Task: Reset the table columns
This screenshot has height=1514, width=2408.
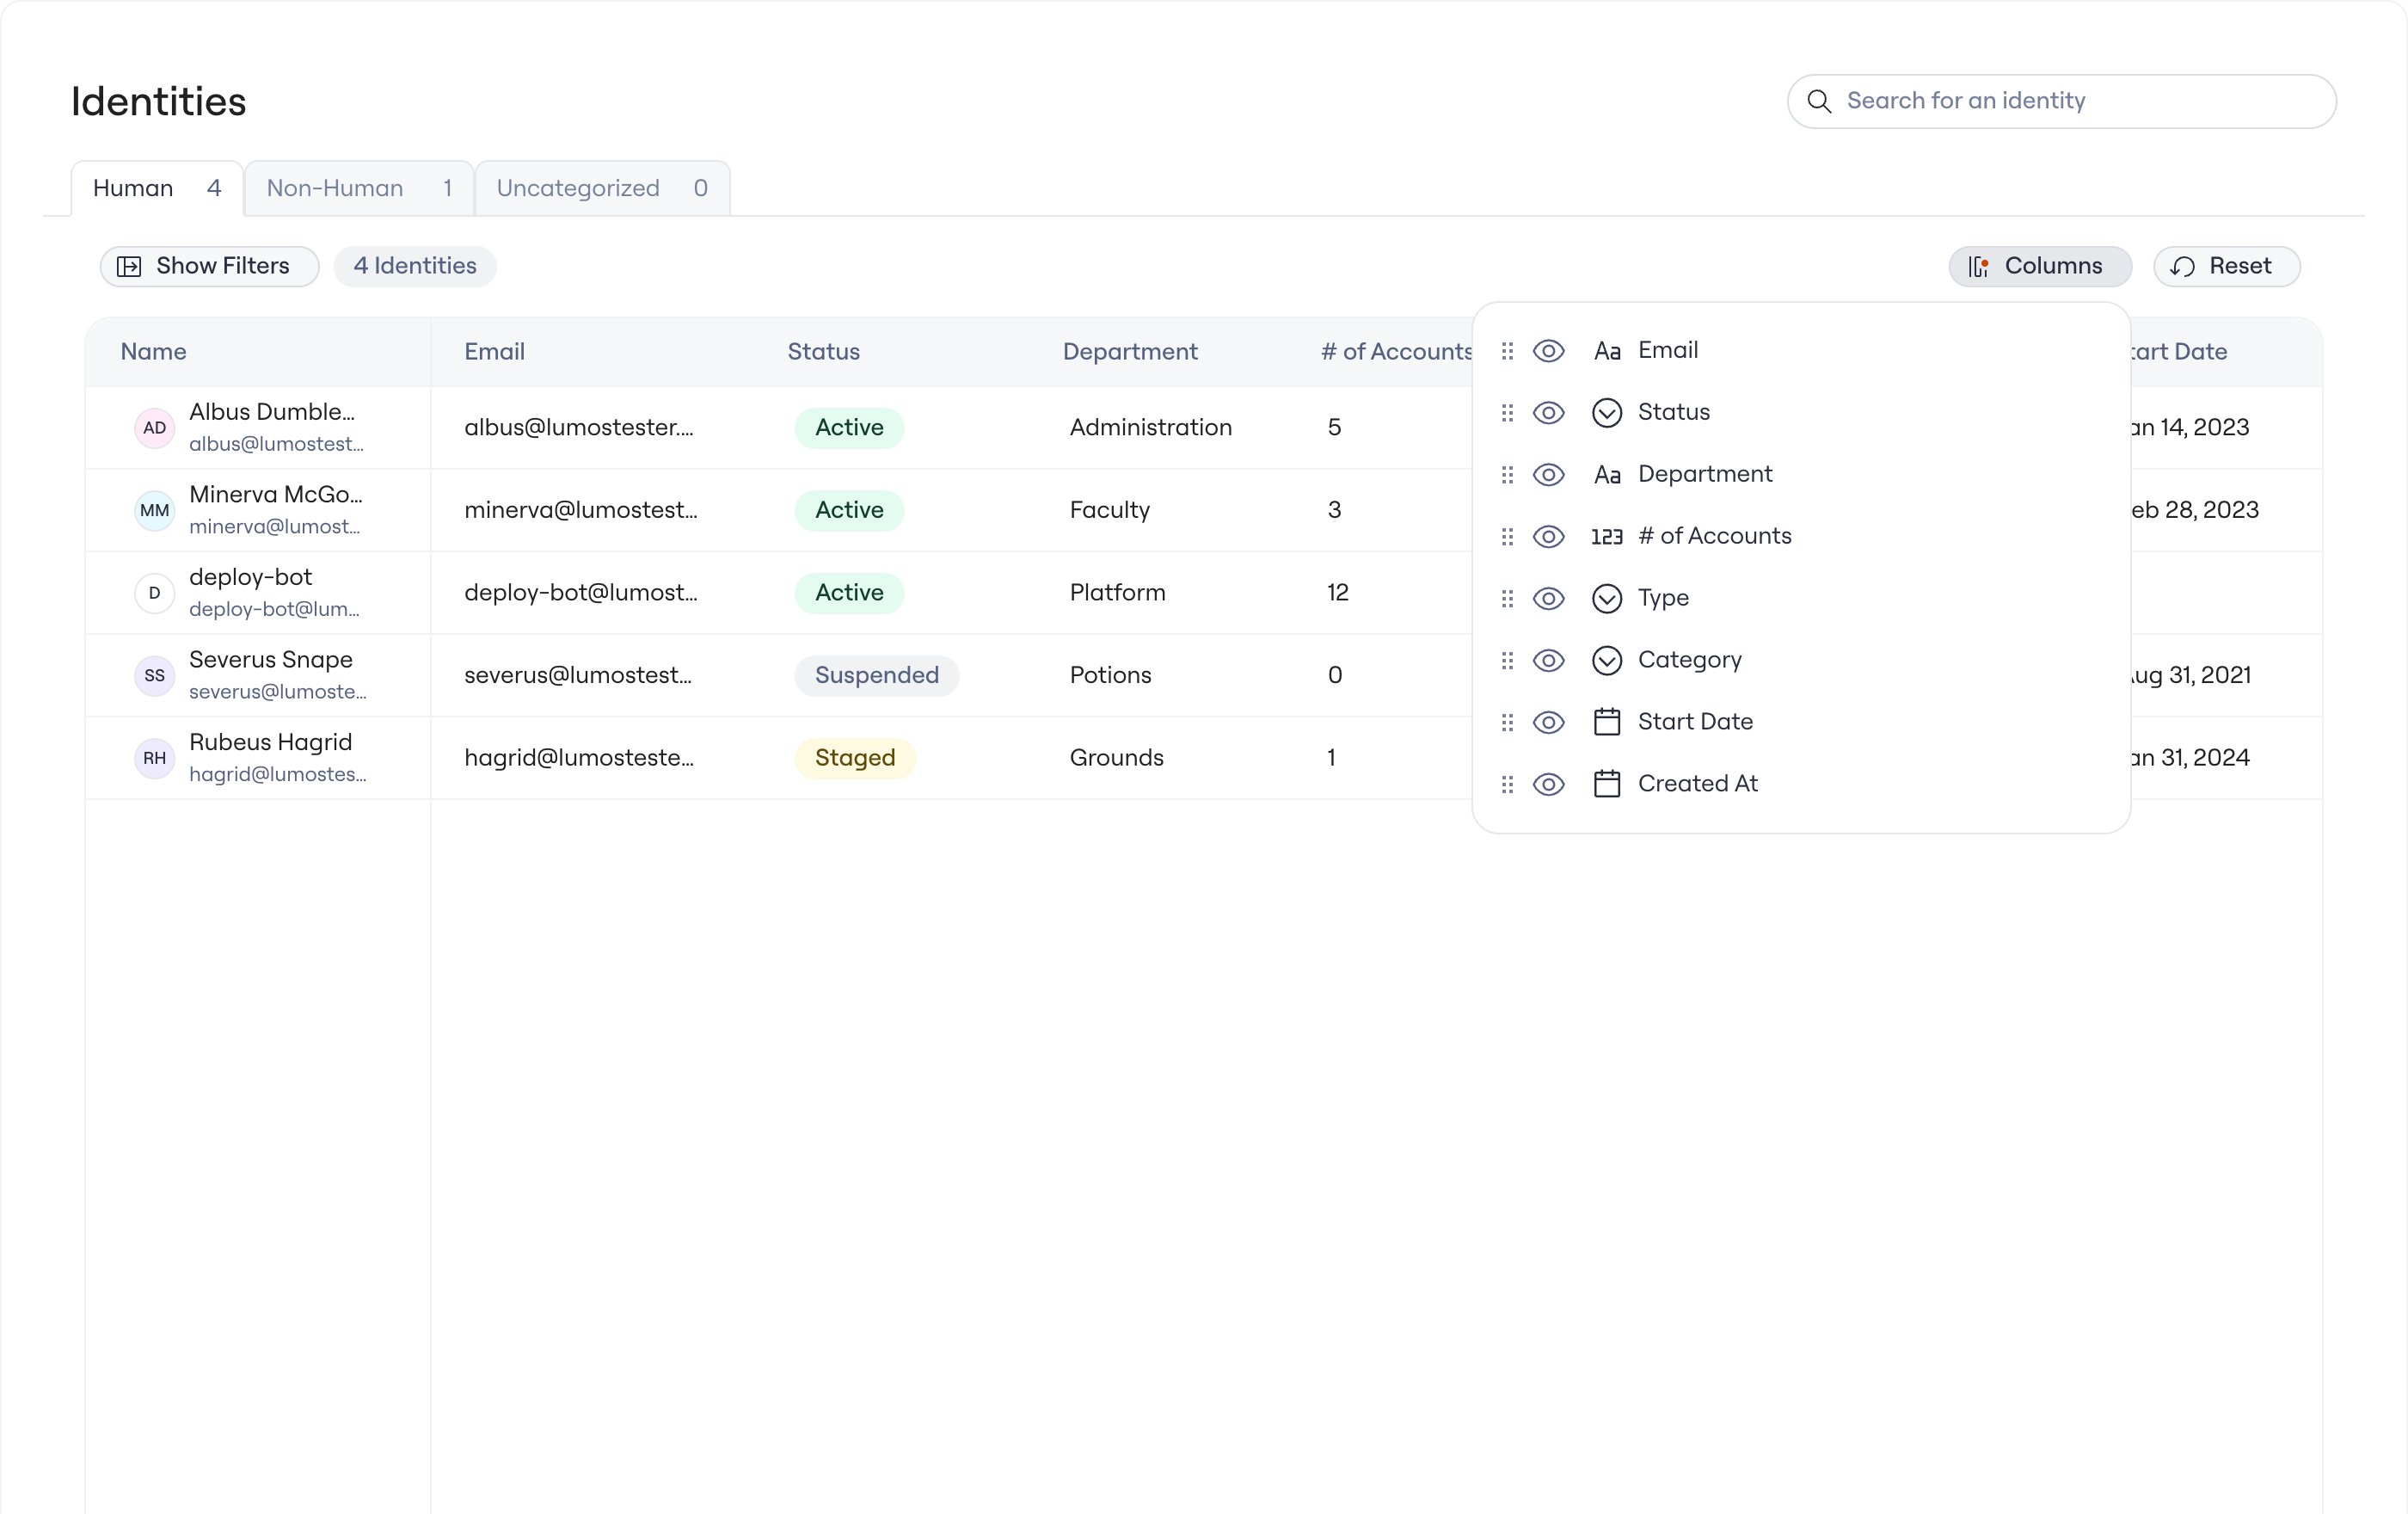Action: click(2226, 266)
